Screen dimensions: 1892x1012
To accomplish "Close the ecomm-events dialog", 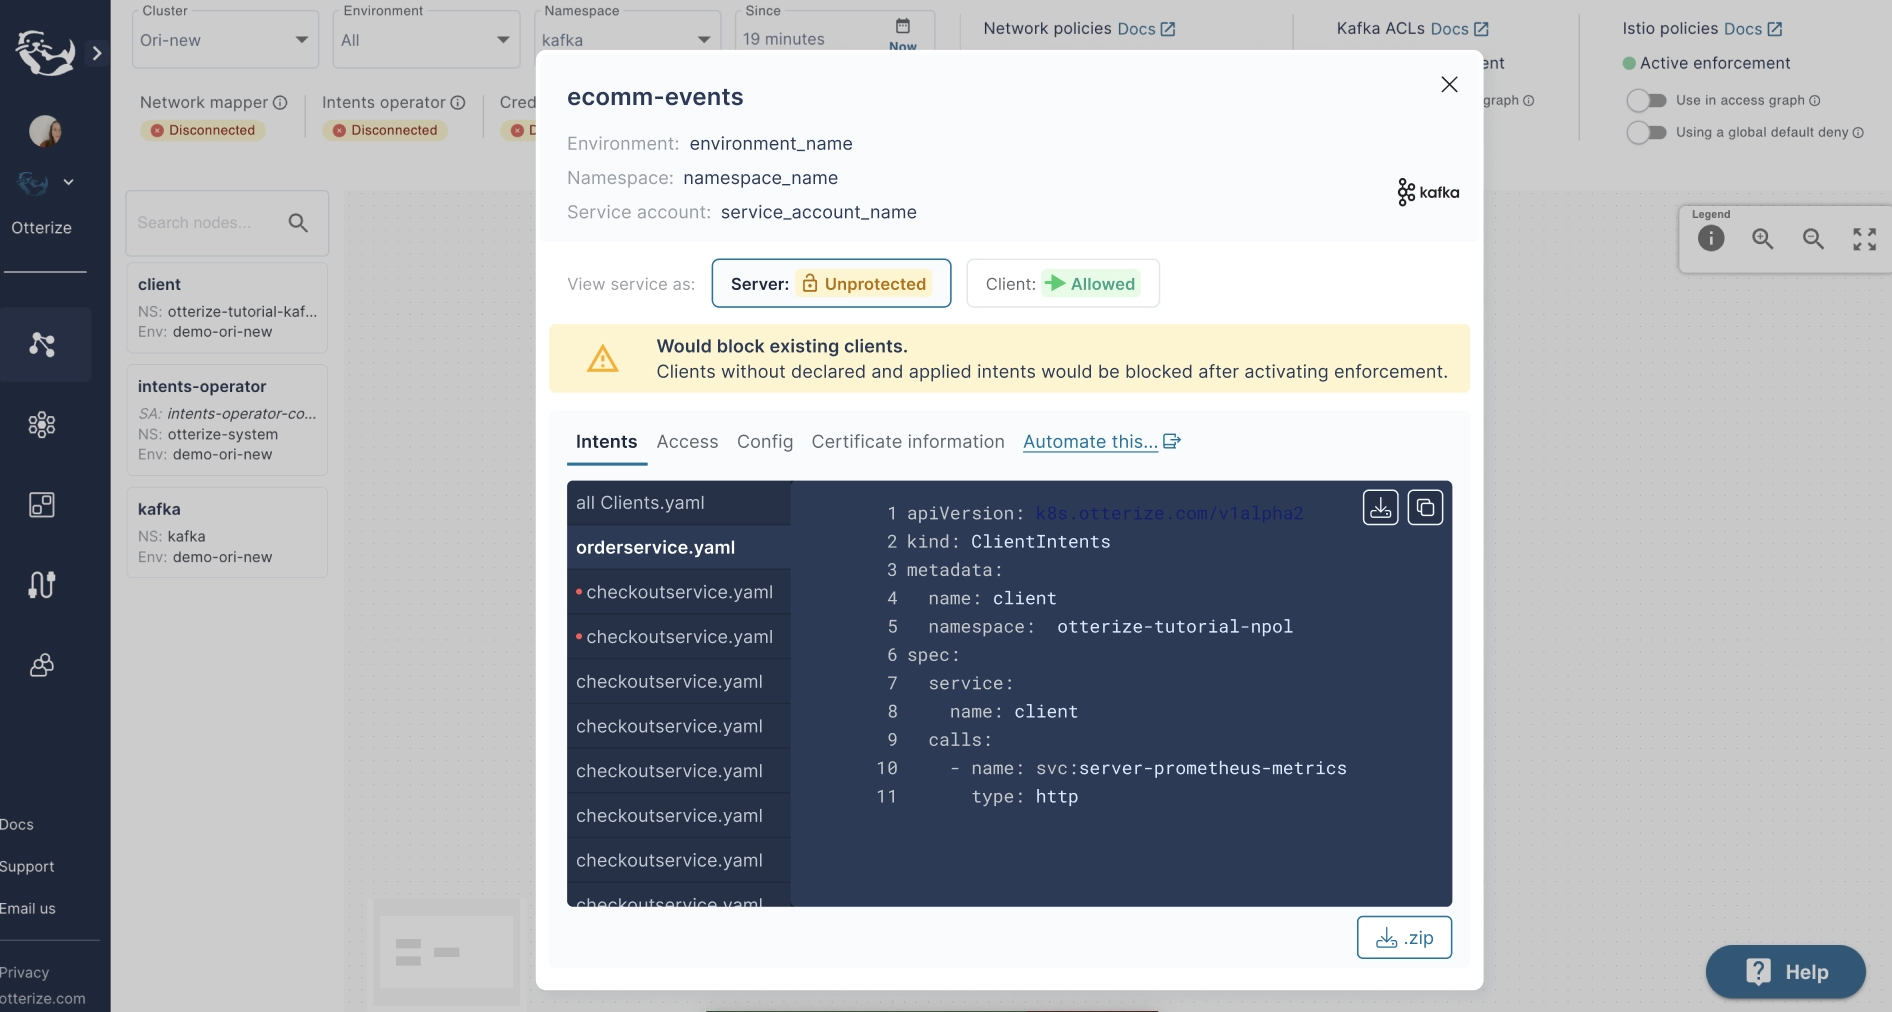I will click(1449, 85).
